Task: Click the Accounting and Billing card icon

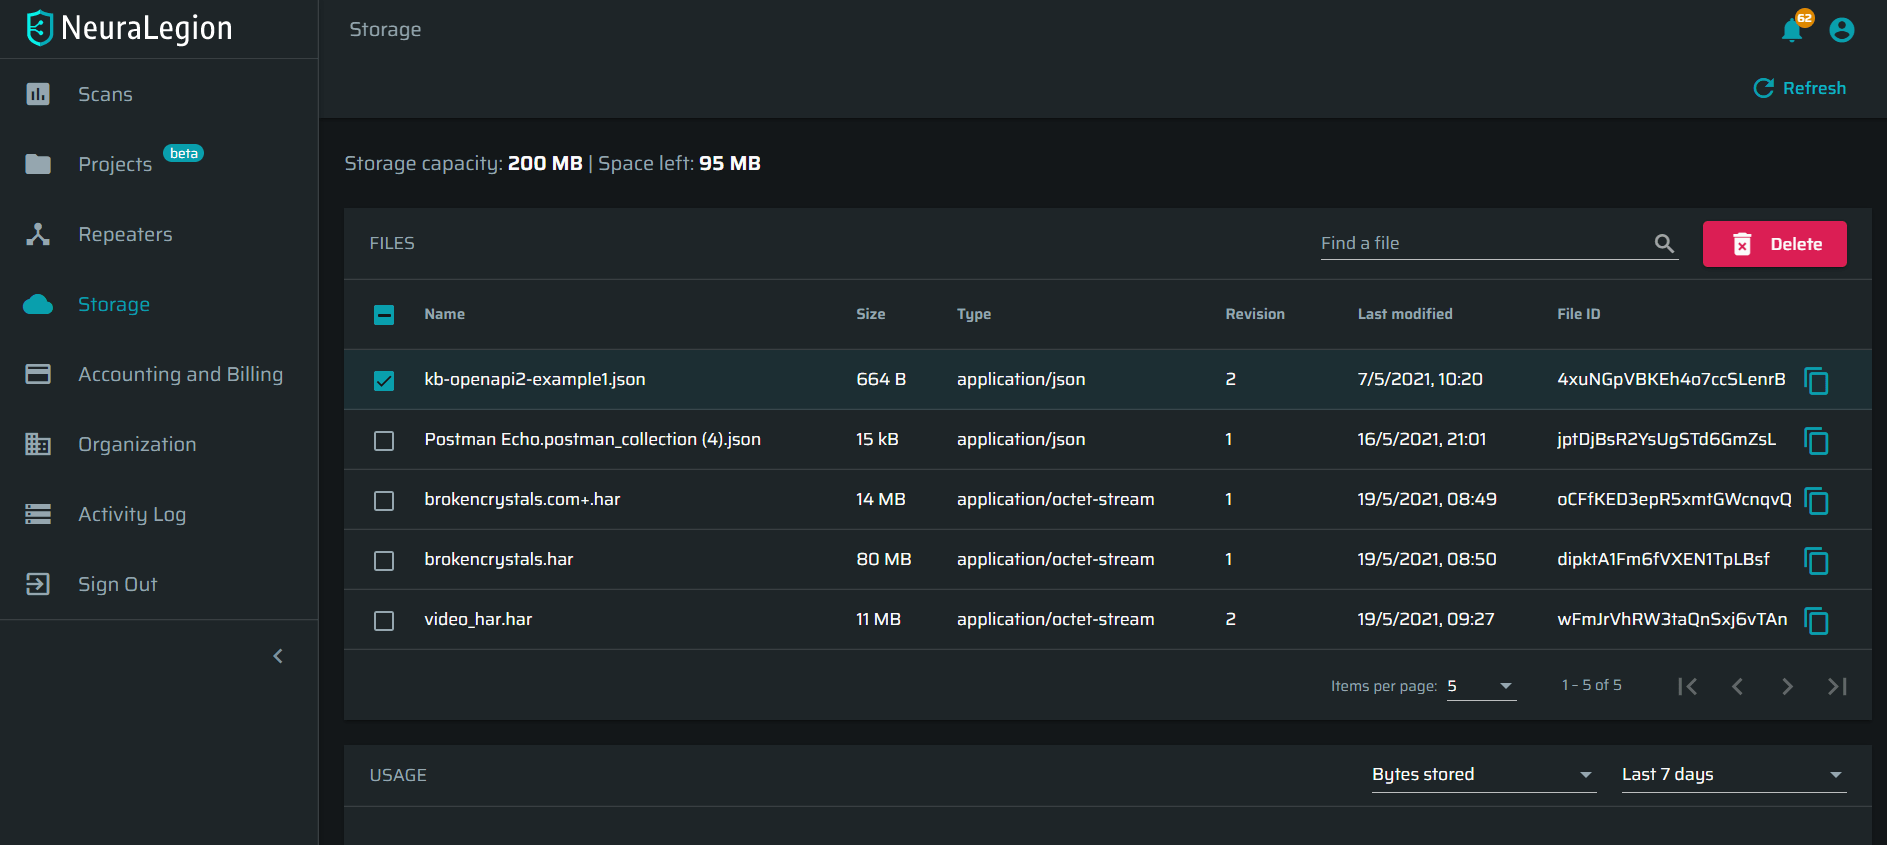Action: [x=38, y=374]
